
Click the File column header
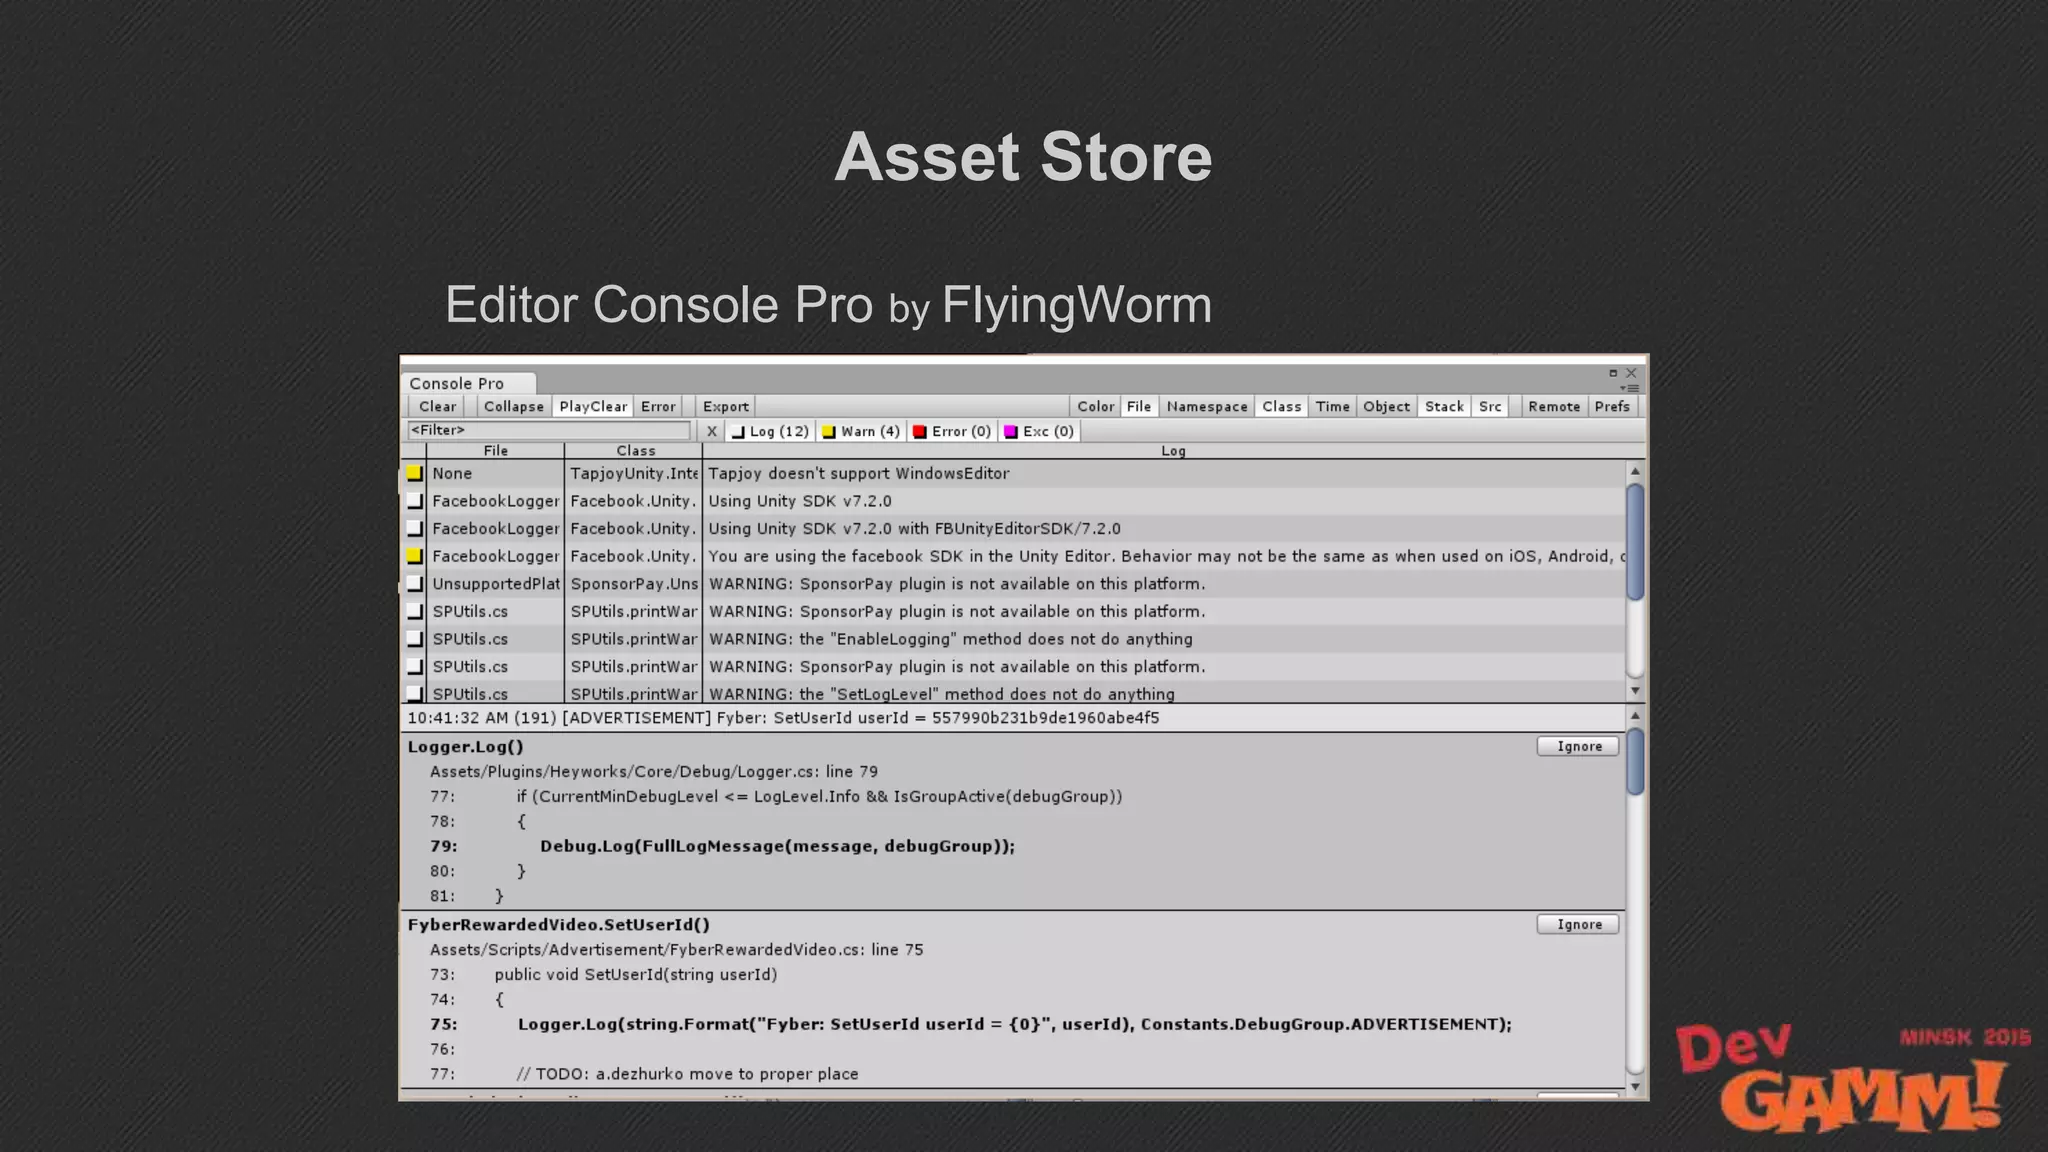[496, 451]
